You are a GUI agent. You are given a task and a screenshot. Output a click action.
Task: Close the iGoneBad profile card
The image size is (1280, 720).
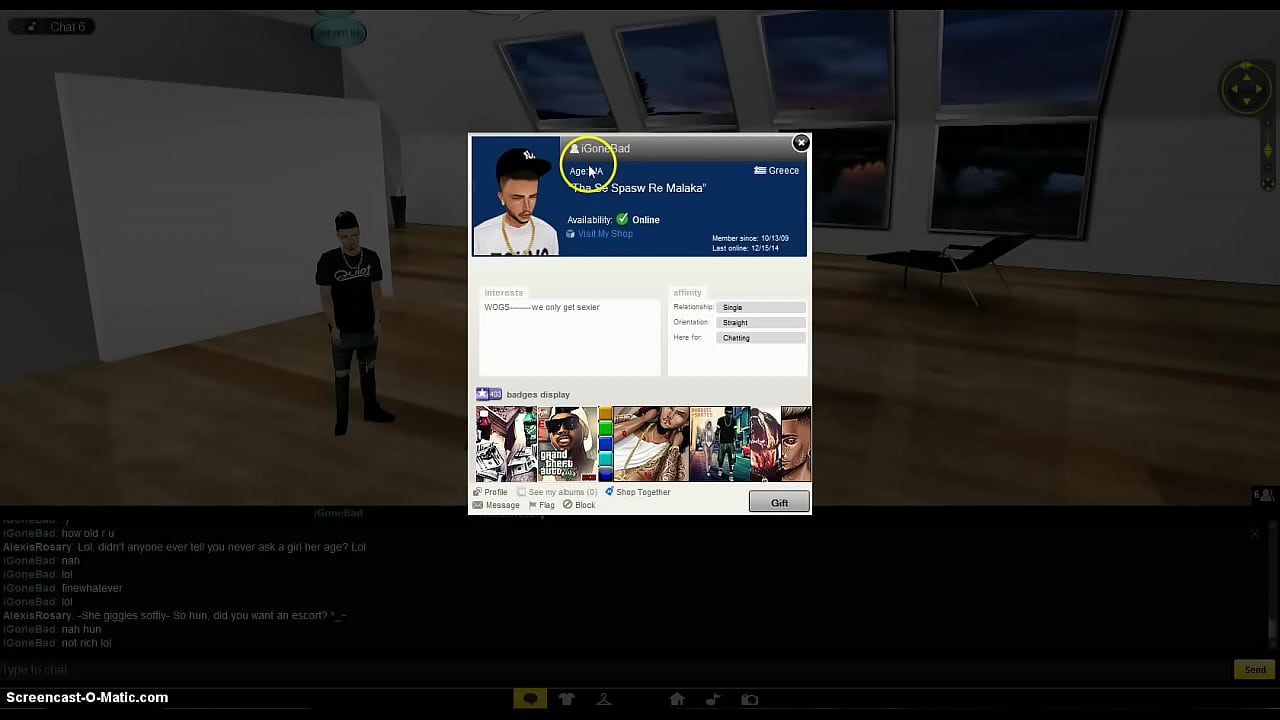pos(801,143)
